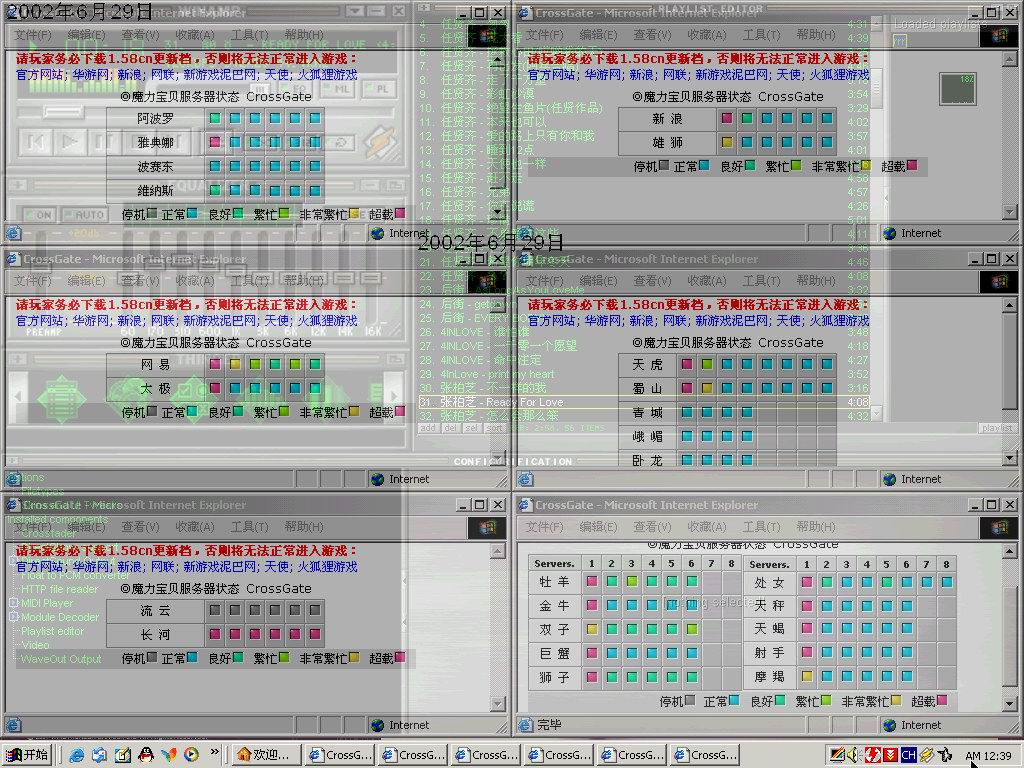
Task: Click status bar page icon in 阿波罗 window
Action: pyautogui.click(x=14, y=233)
